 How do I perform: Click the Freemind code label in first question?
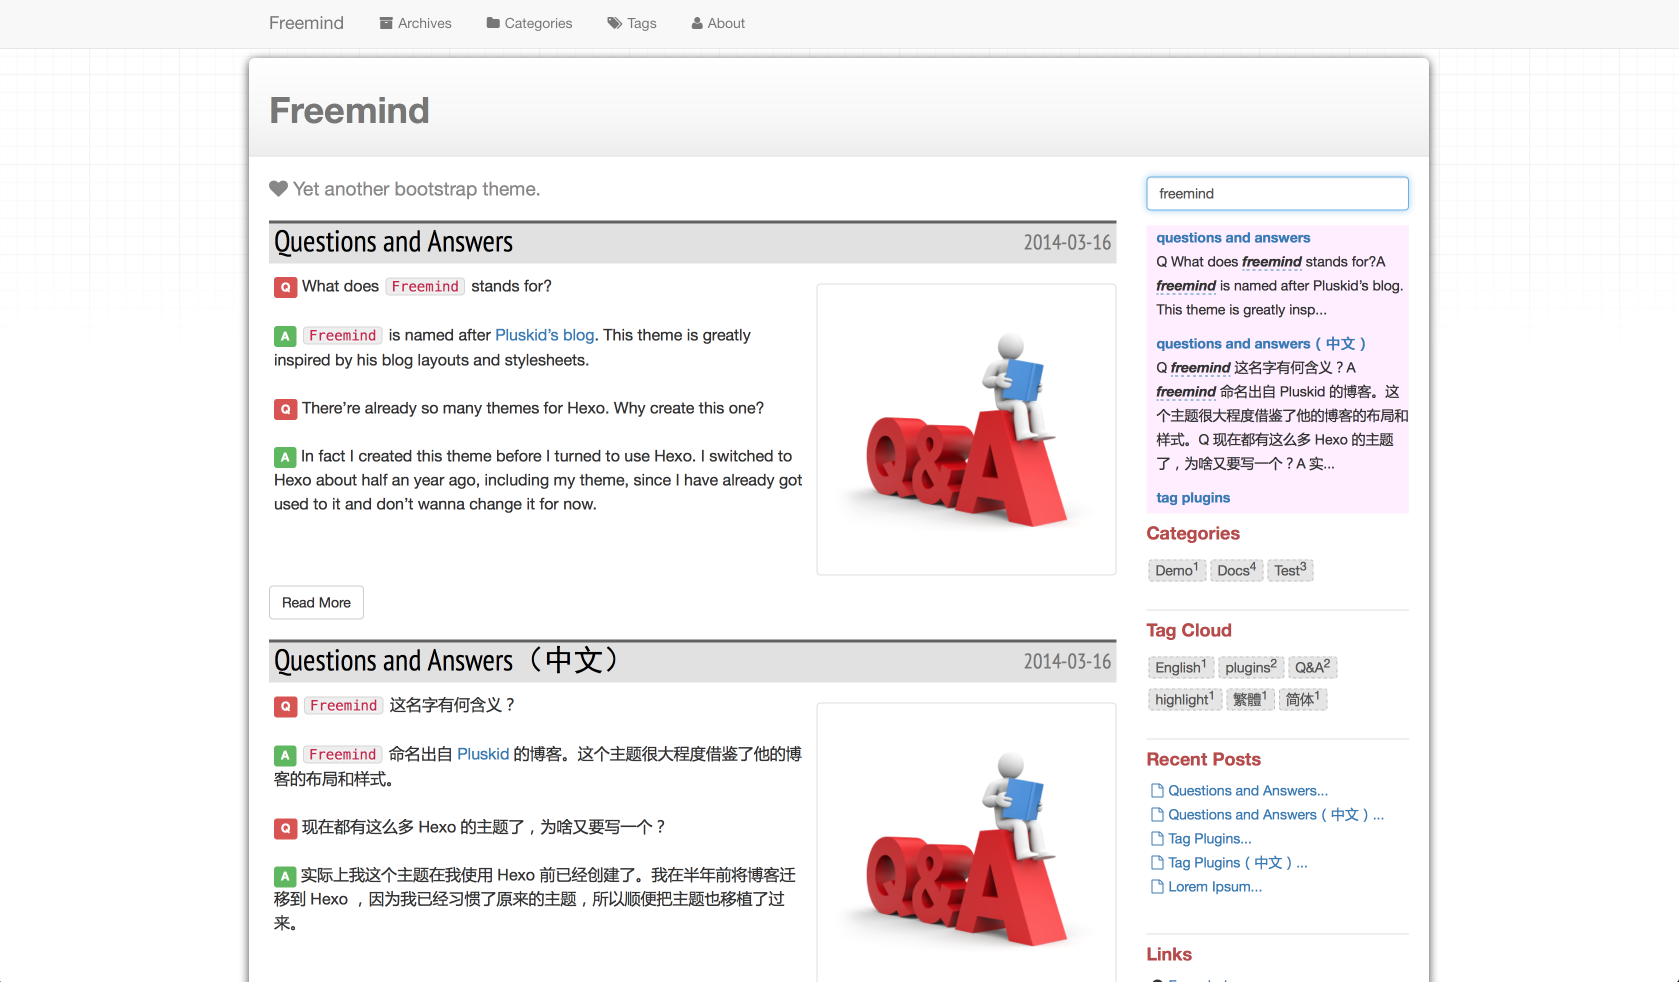coord(425,287)
